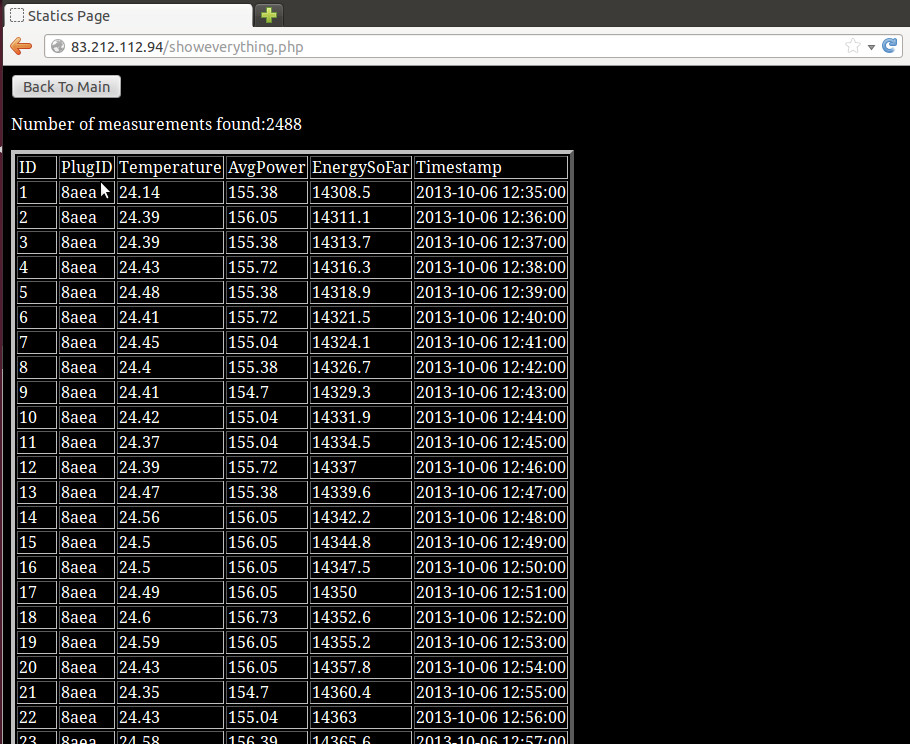Click the ID column header
Screen dimensions: 910x744
(37, 167)
